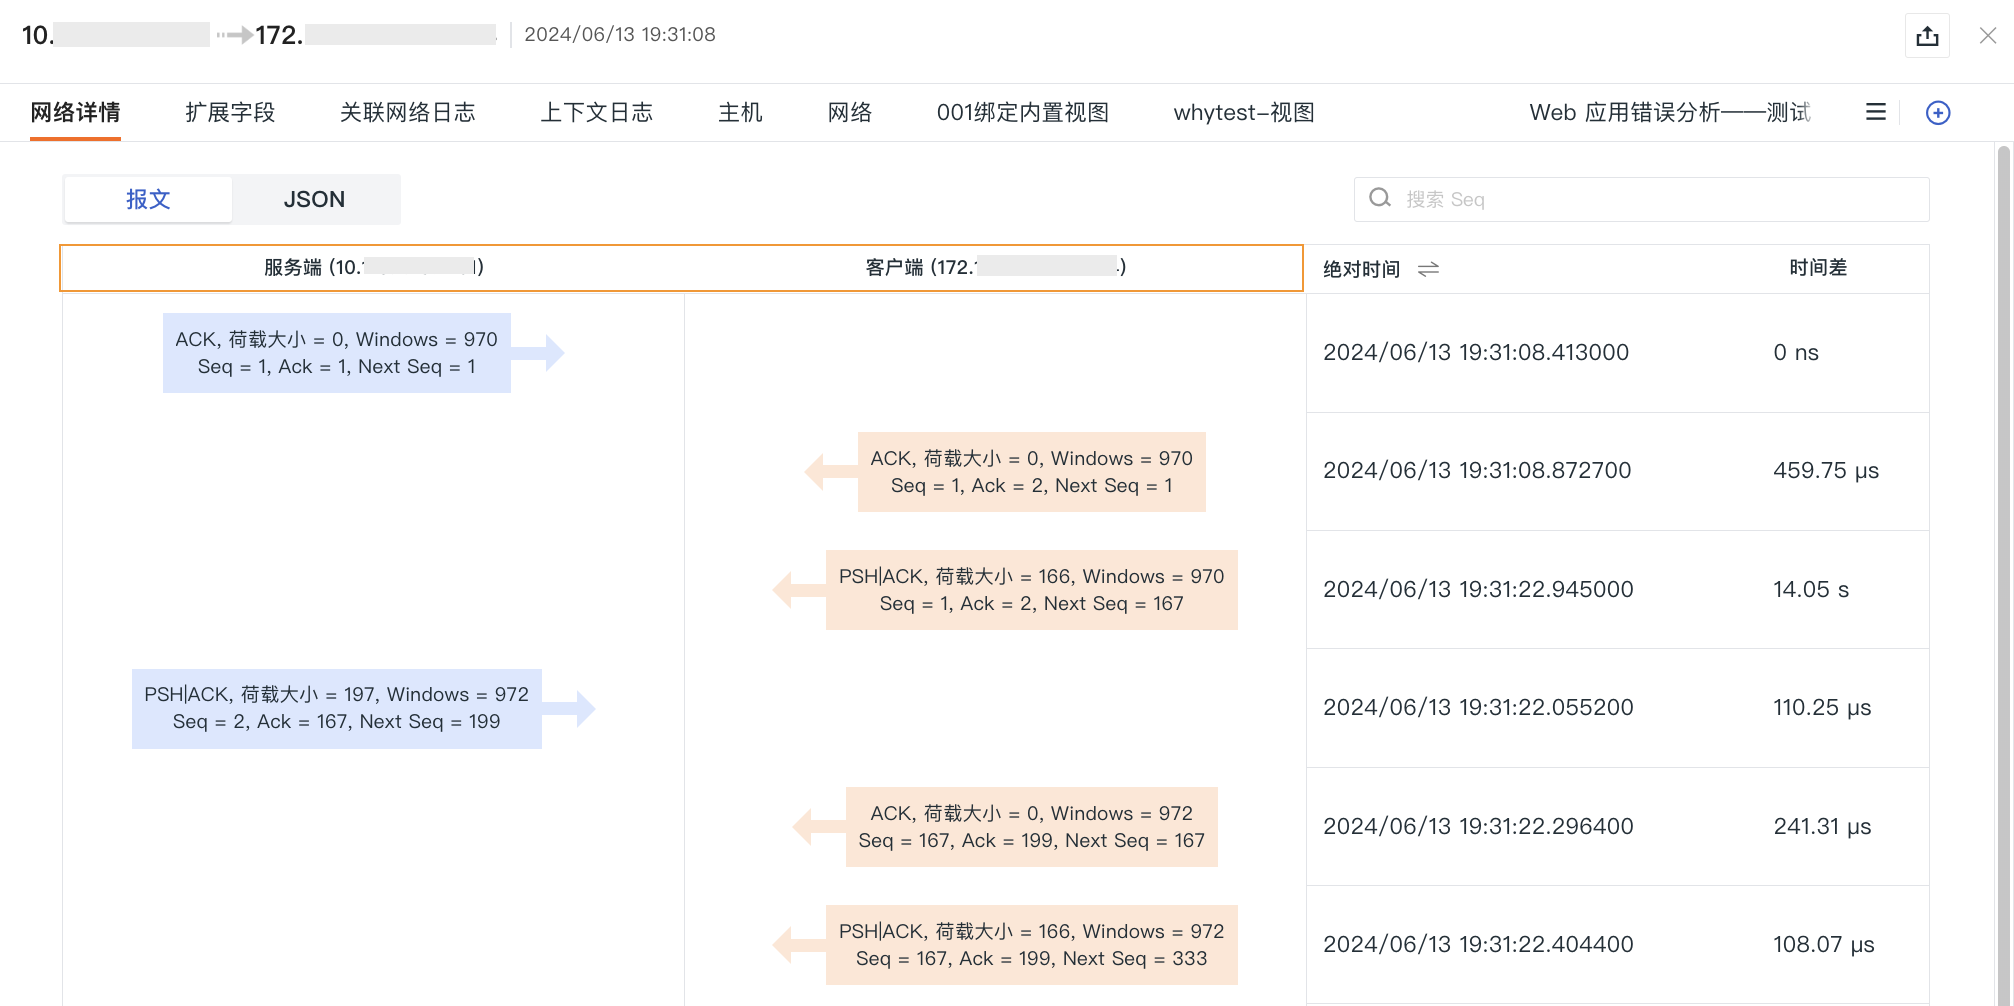Click the 459.75 μs time difference

pos(1826,470)
